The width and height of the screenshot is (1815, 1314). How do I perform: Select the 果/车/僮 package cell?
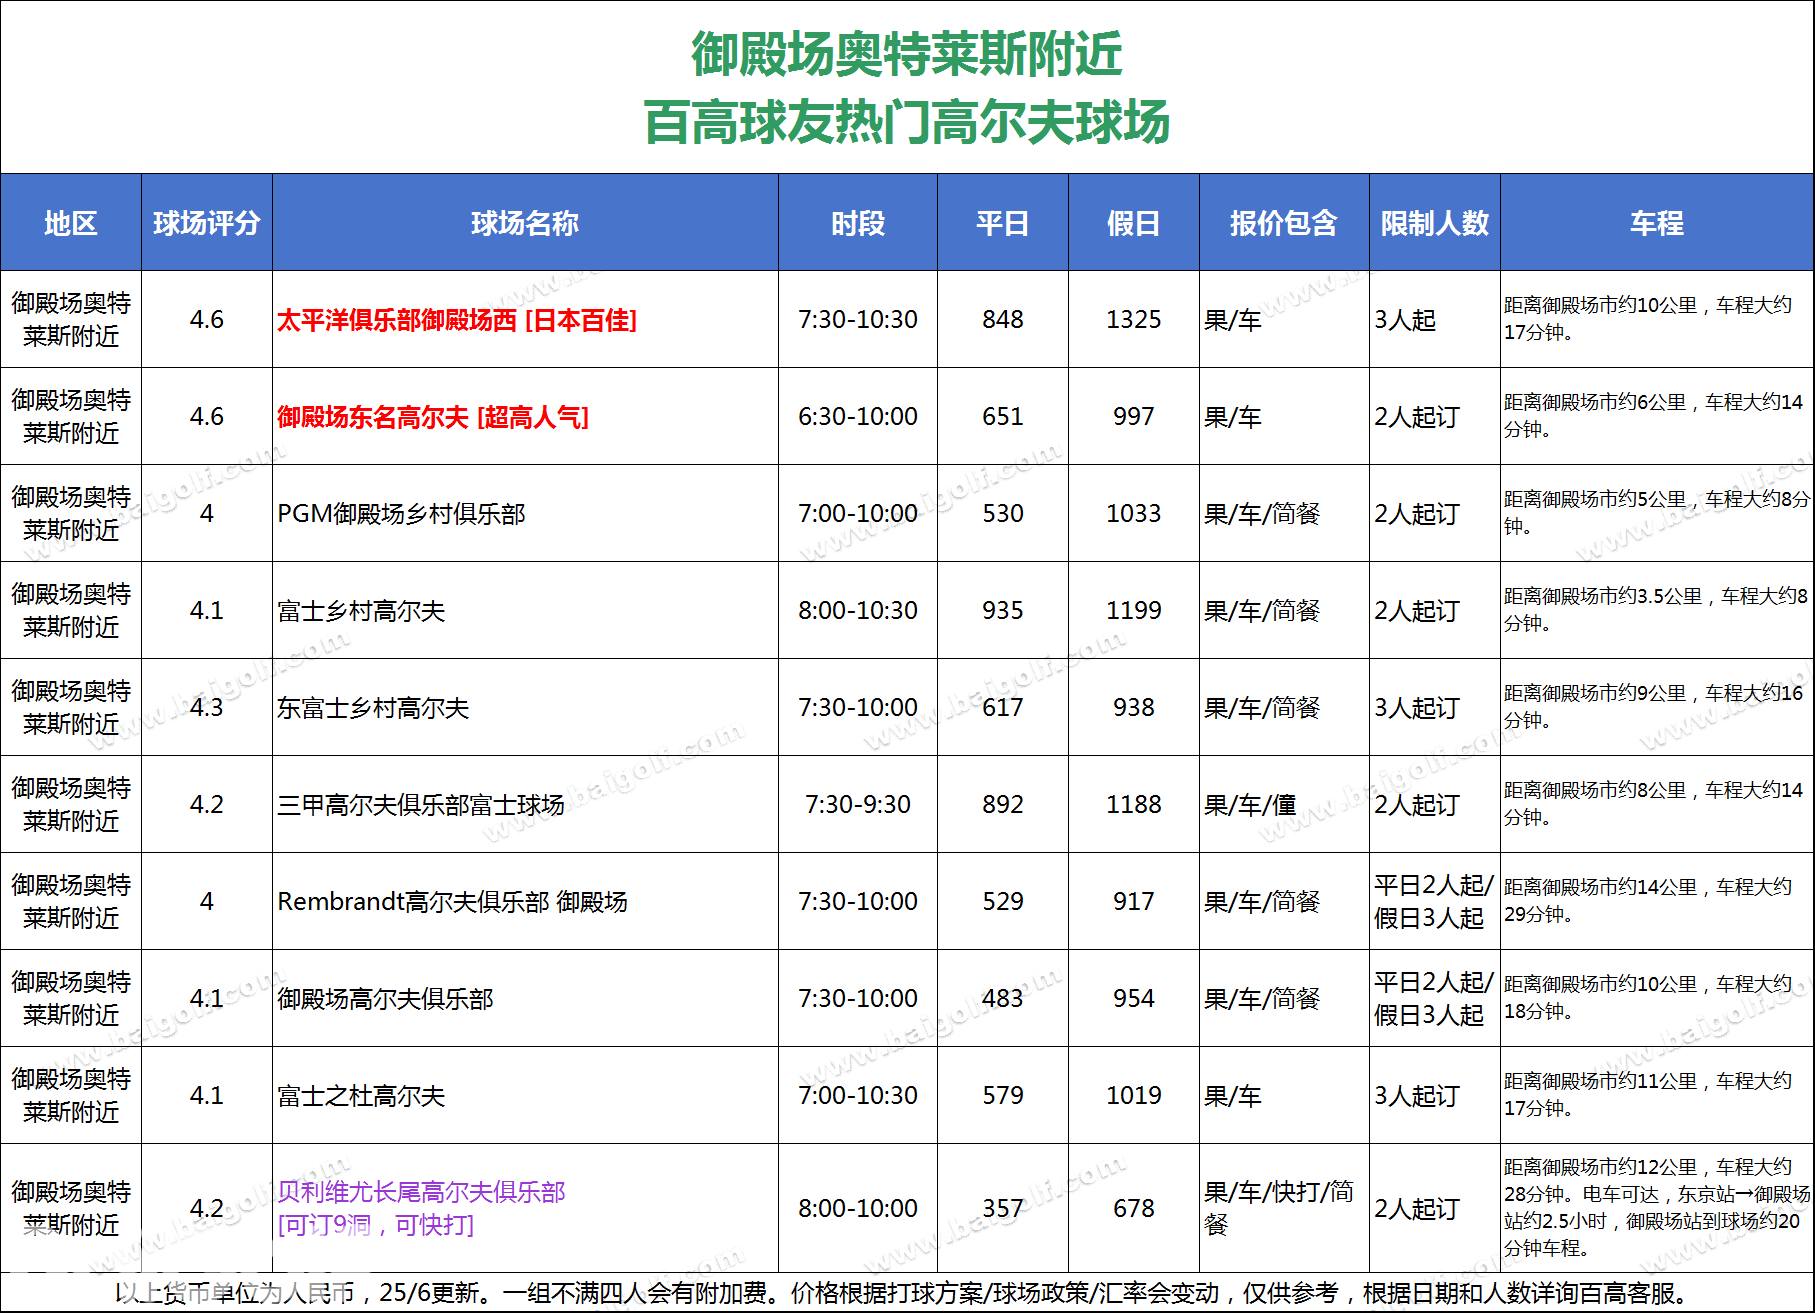(x=1250, y=805)
